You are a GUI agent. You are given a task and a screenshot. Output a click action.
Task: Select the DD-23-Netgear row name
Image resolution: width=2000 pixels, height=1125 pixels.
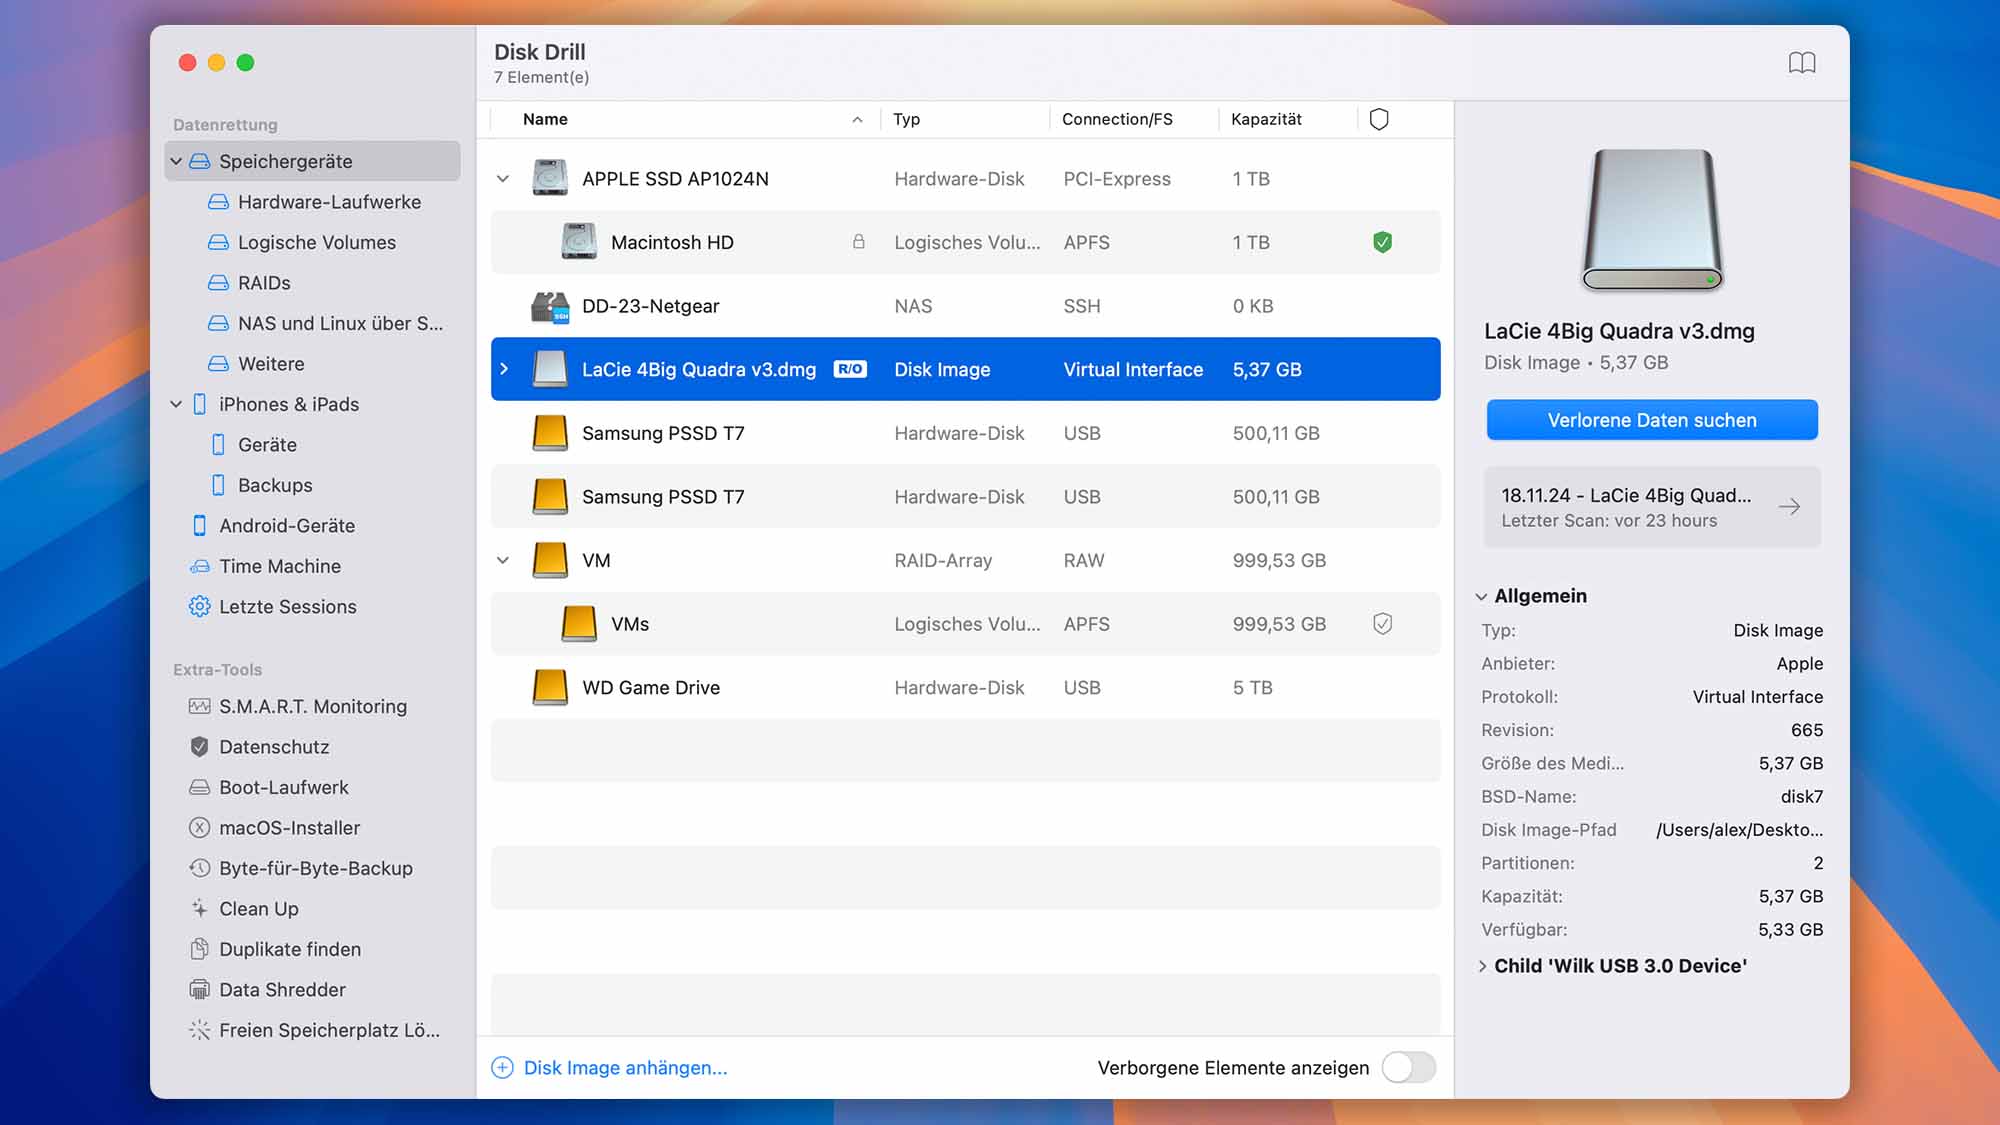[650, 306]
